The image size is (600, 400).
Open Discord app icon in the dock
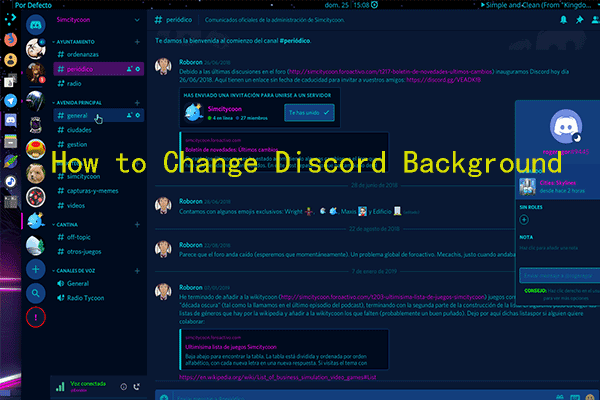[x=11, y=121]
